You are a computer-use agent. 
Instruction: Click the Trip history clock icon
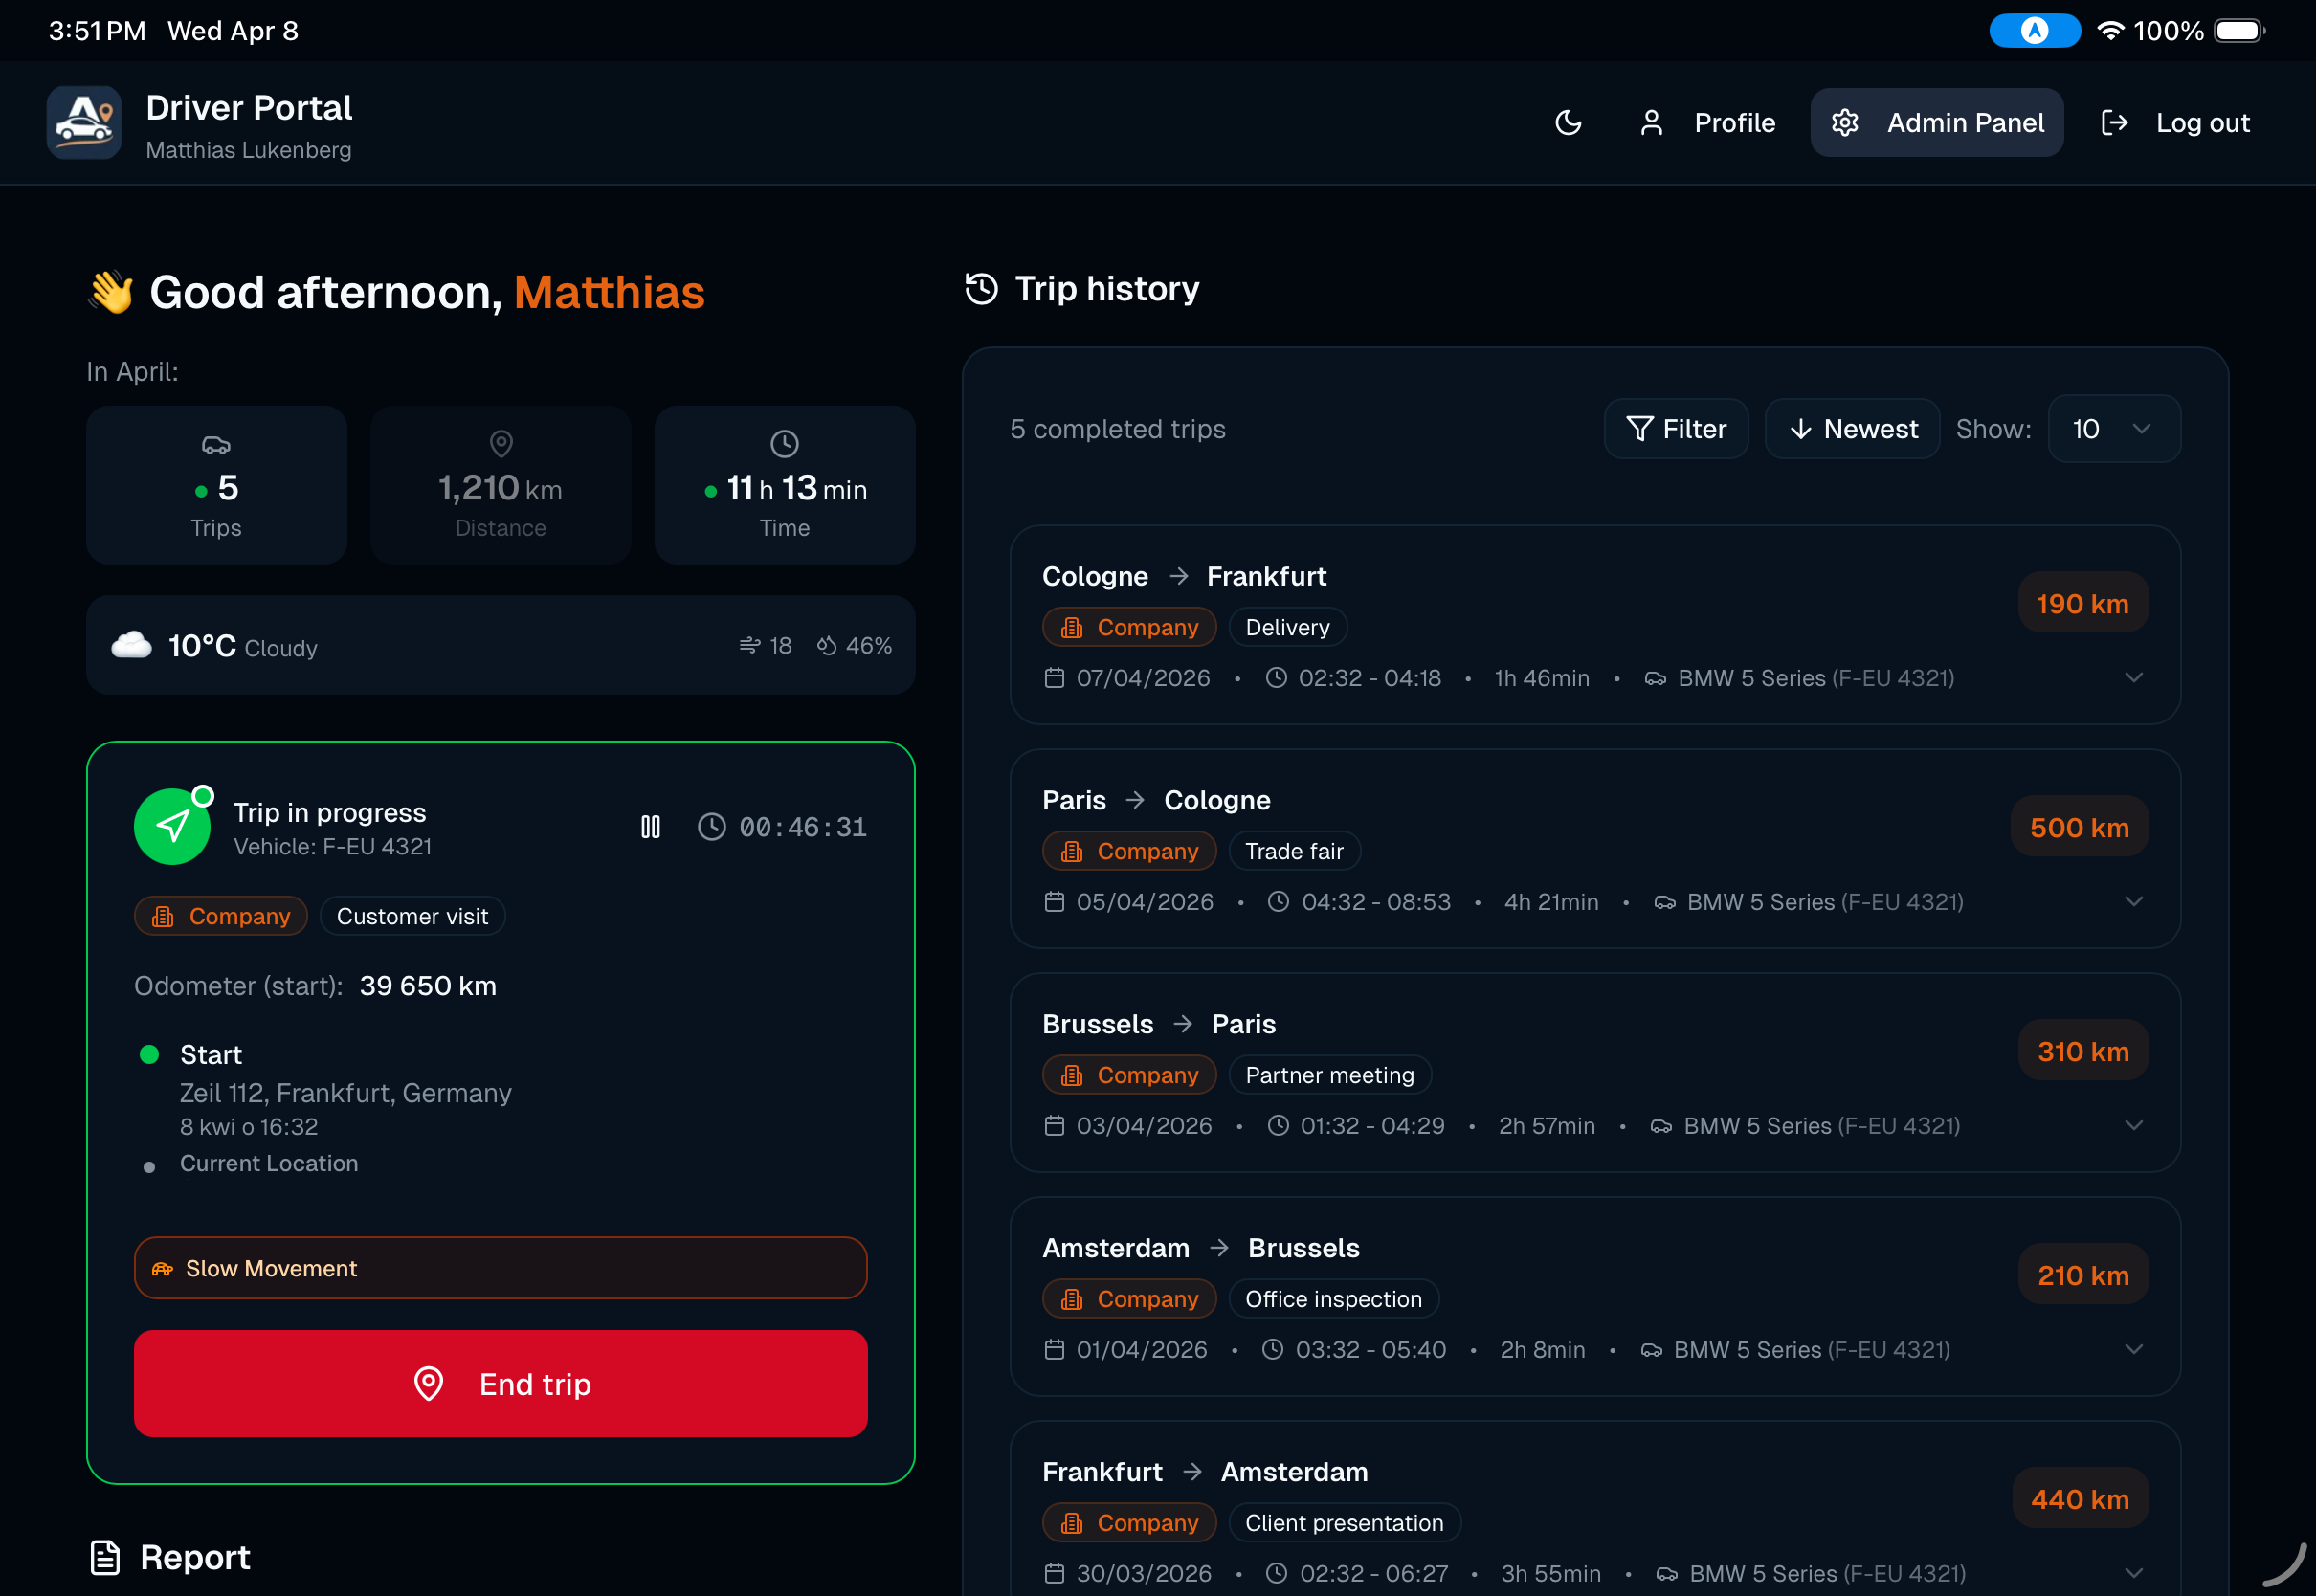click(981, 288)
